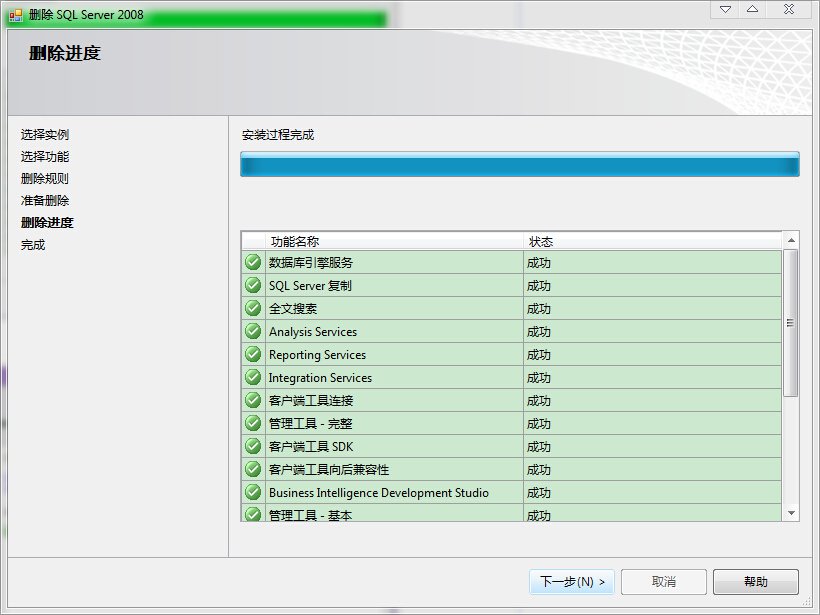The image size is (820, 615).
Task: Click green checkmark icon beside SQL Server 复制
Action: 253,285
